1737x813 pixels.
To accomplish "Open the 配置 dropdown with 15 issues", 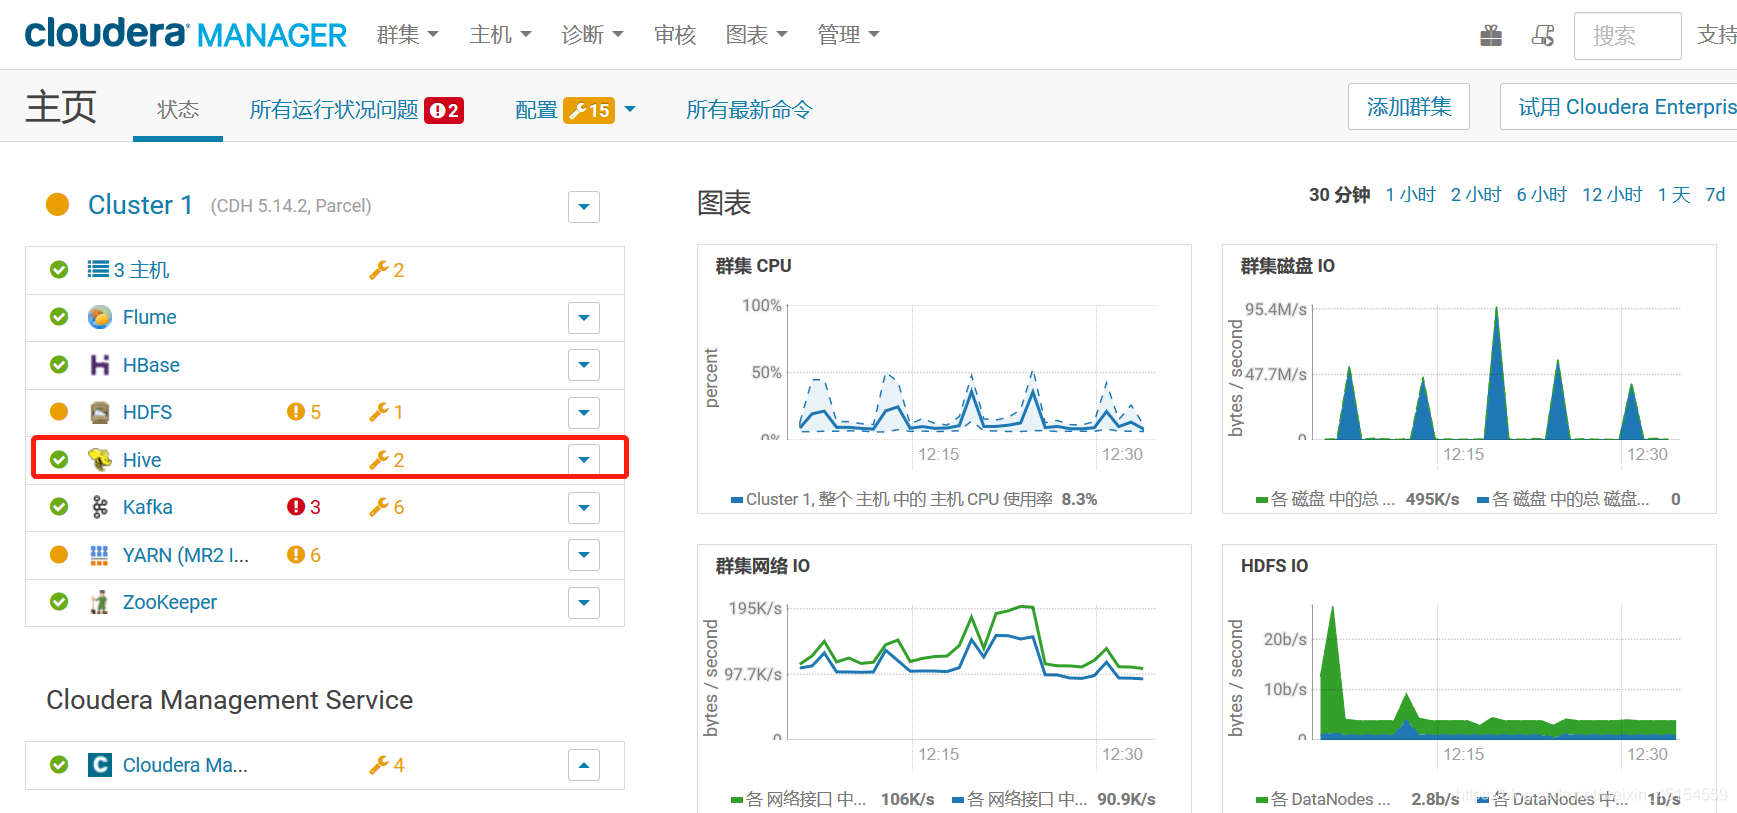I will [x=575, y=110].
